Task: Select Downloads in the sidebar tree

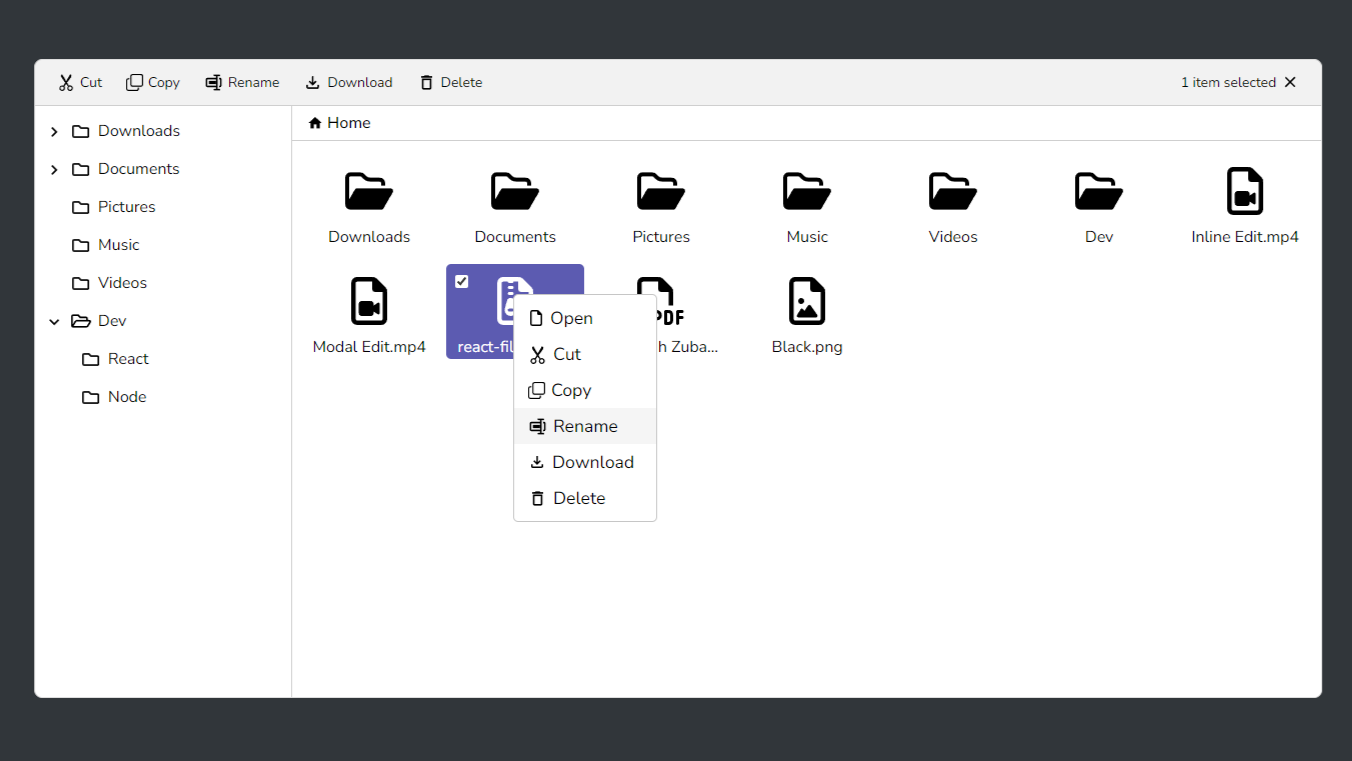Action: point(139,131)
